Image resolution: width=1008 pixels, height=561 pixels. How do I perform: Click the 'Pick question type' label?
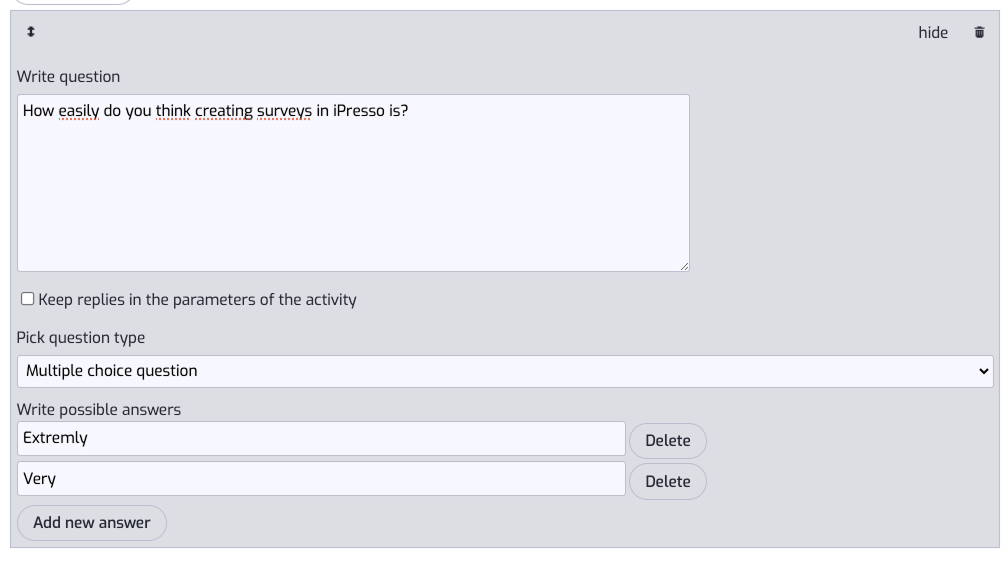tap(80, 337)
